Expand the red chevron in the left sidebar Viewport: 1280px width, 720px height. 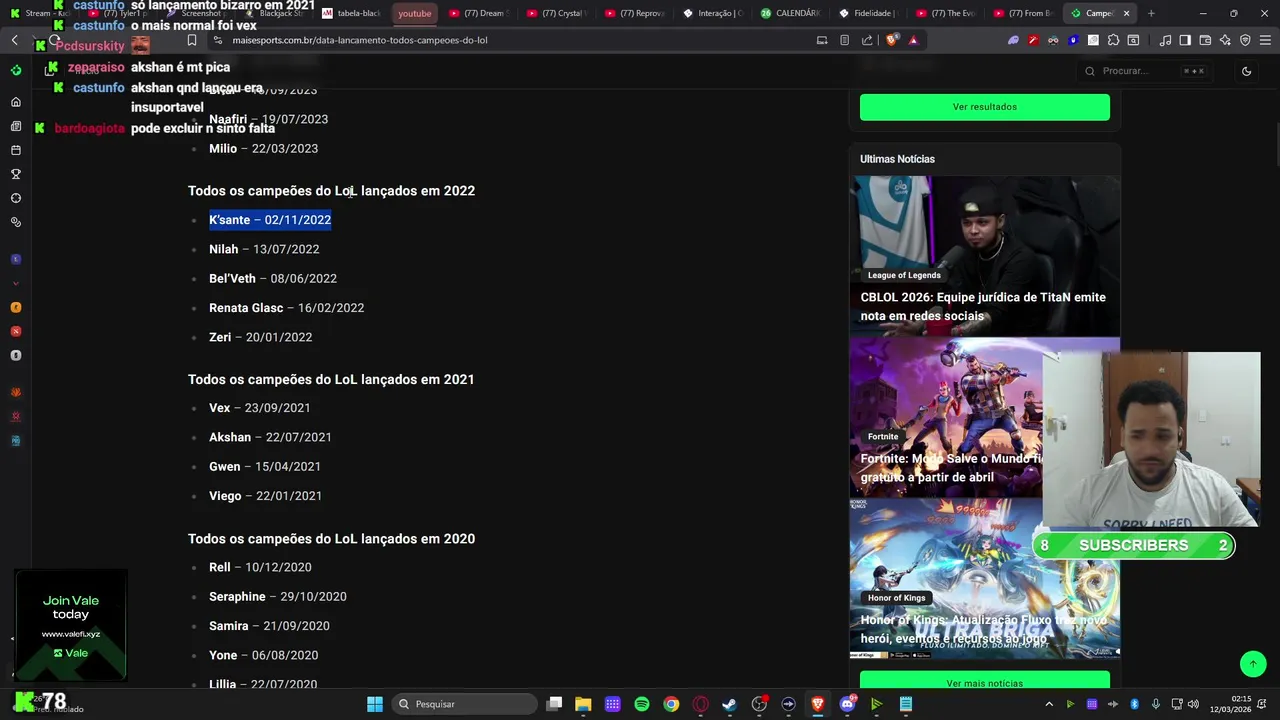(15, 284)
